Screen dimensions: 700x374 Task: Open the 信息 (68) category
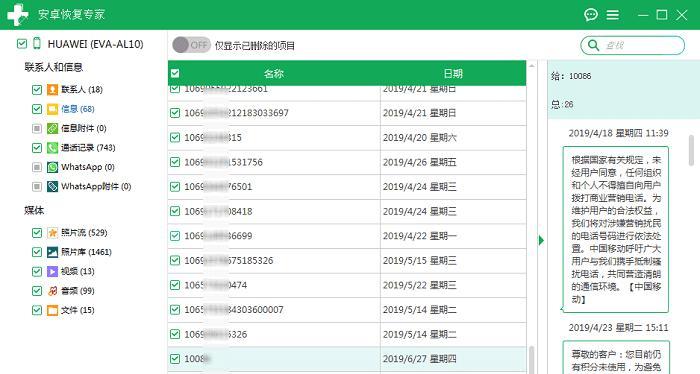(78, 109)
